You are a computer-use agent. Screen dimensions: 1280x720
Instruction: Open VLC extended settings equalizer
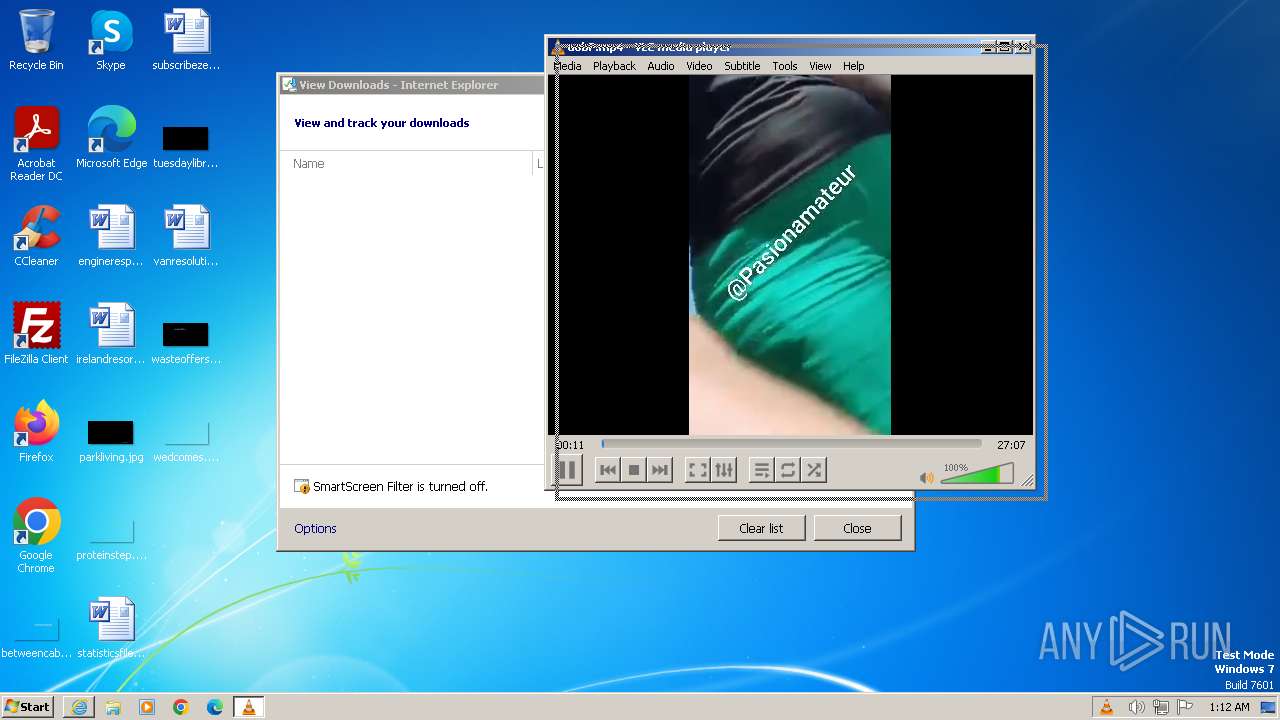tap(724, 470)
